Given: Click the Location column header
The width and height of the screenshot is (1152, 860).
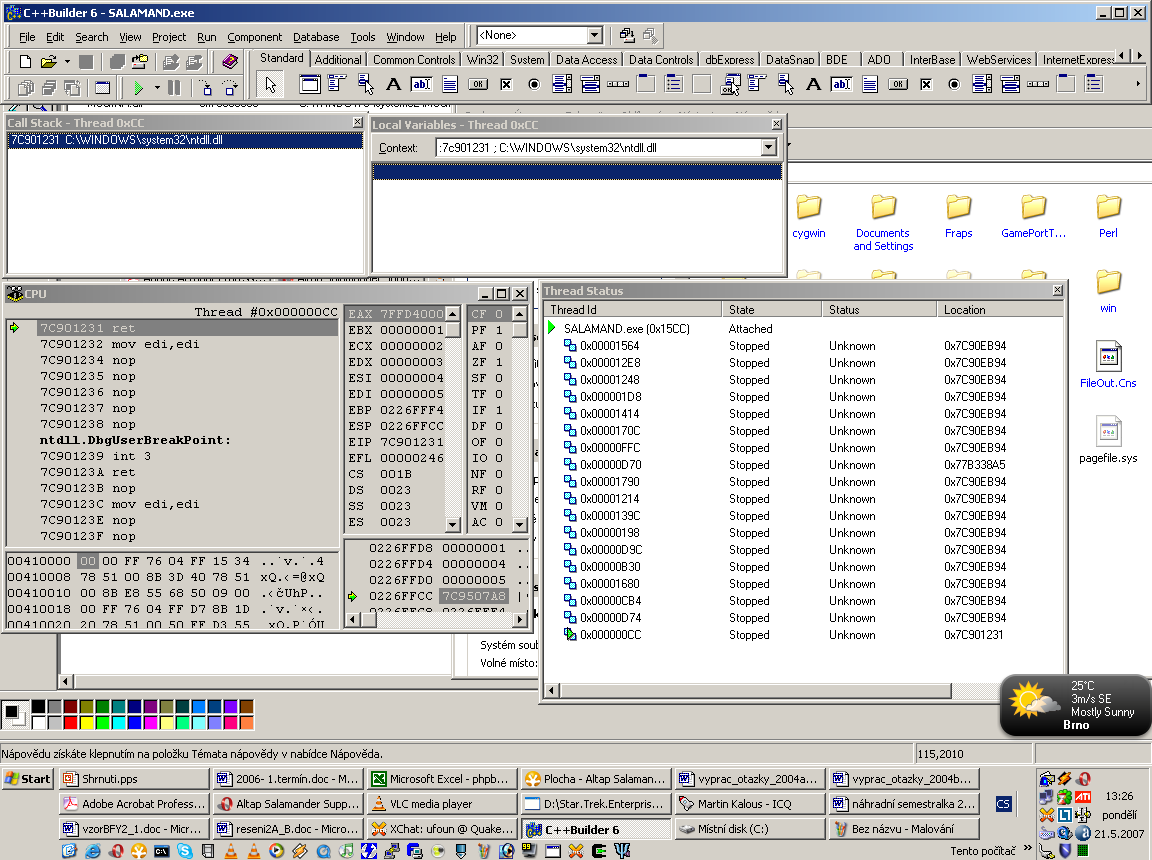Looking at the screenshot, I should coord(999,310).
